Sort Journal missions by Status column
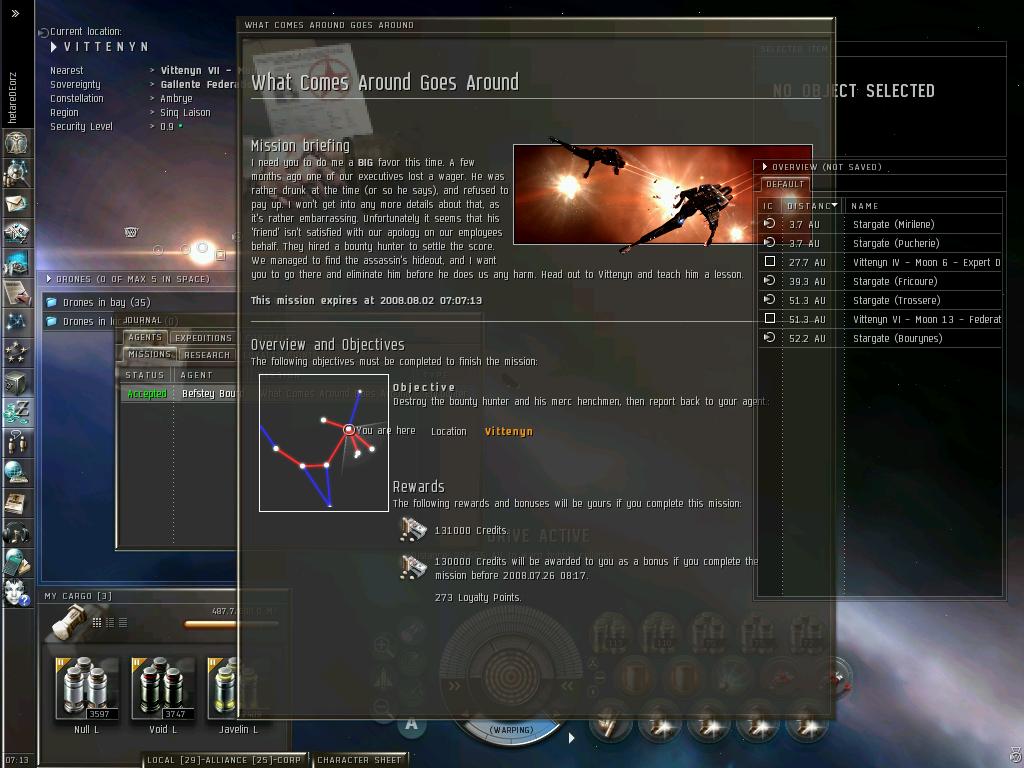This screenshot has height=768, width=1024. [x=145, y=375]
